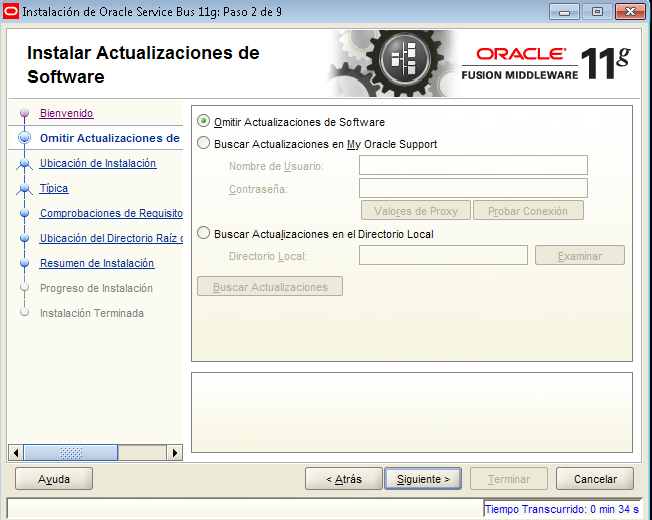Click the Probar Conexión button

click(528, 210)
